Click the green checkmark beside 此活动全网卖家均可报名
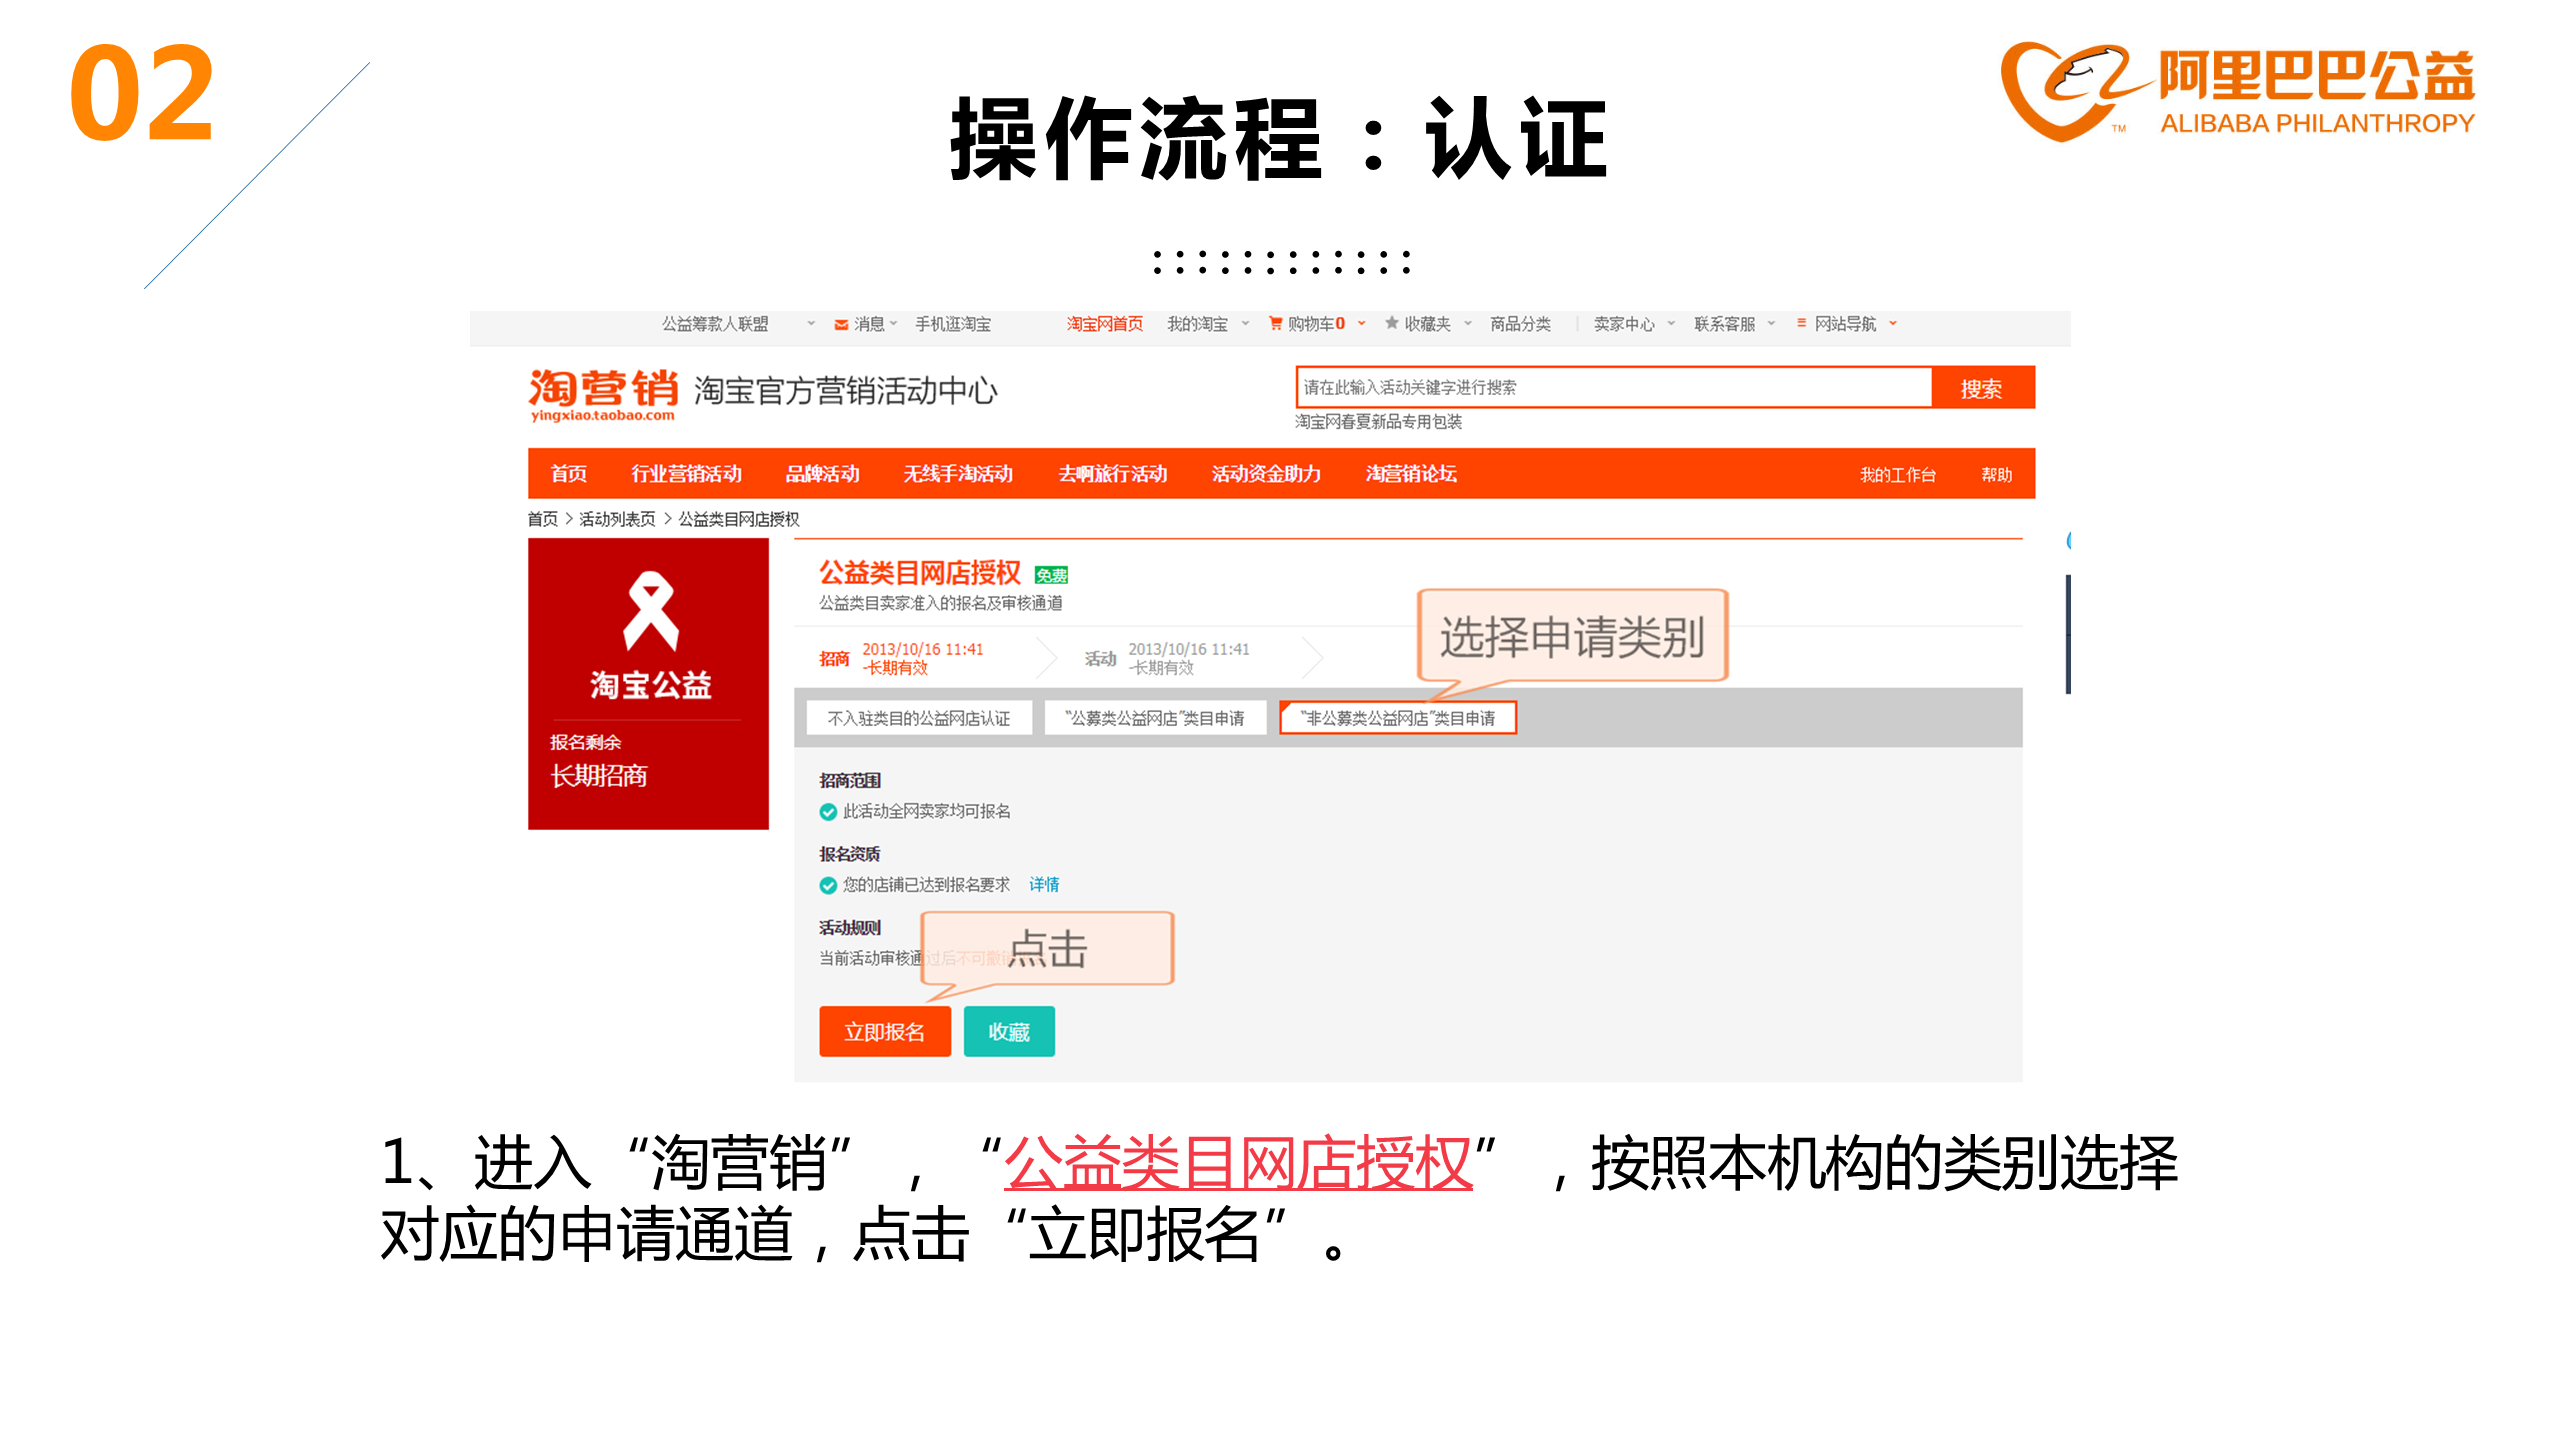2559x1440 pixels. (828, 812)
